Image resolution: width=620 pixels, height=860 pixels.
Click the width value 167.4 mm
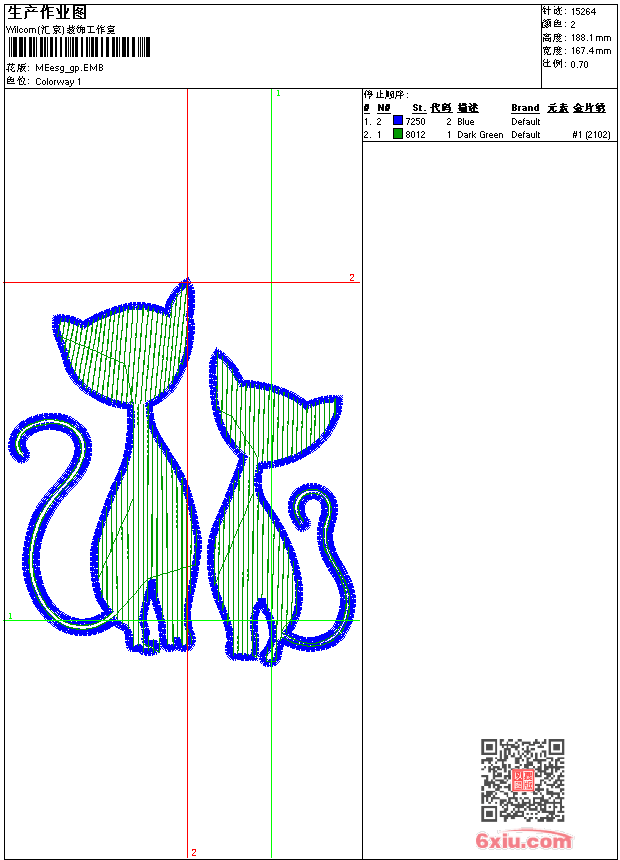591,51
